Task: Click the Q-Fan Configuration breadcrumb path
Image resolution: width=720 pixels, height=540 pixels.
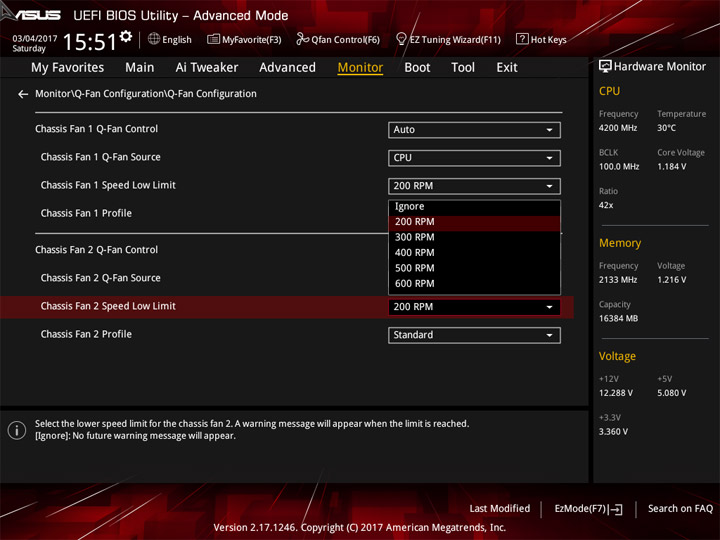Action: click(146, 94)
